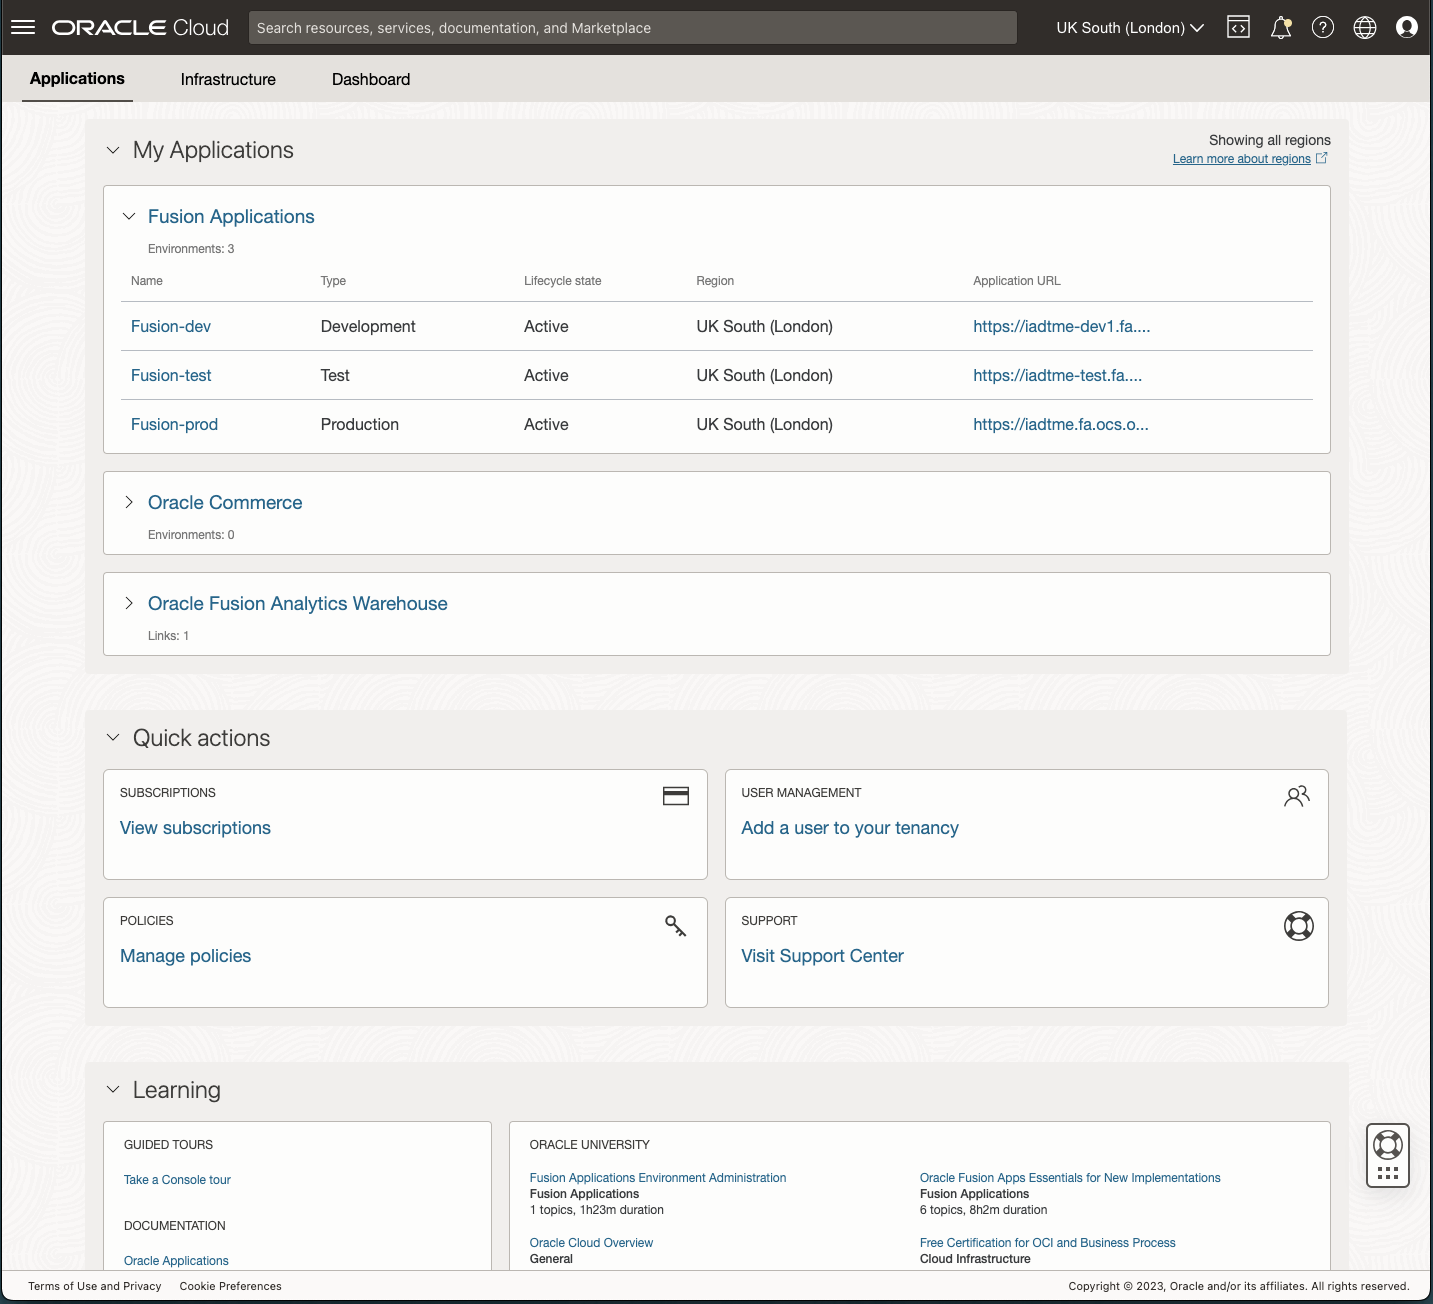1433x1304 pixels.
Task: Open the notifications bell
Action: [x=1281, y=27]
